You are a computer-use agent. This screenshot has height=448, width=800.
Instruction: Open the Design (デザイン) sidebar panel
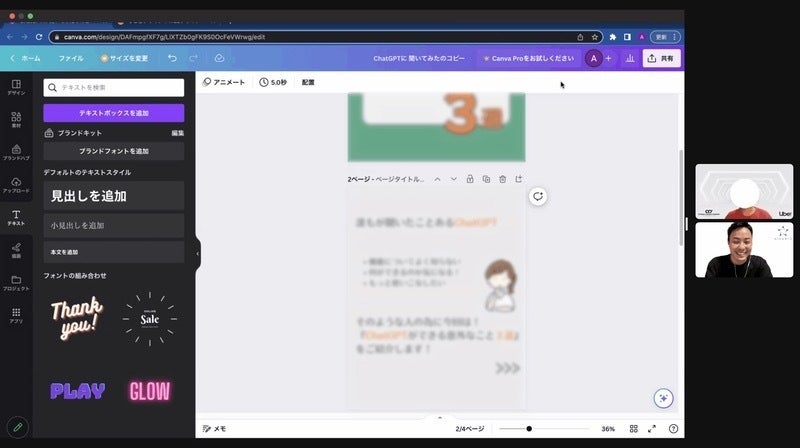[x=16, y=87]
